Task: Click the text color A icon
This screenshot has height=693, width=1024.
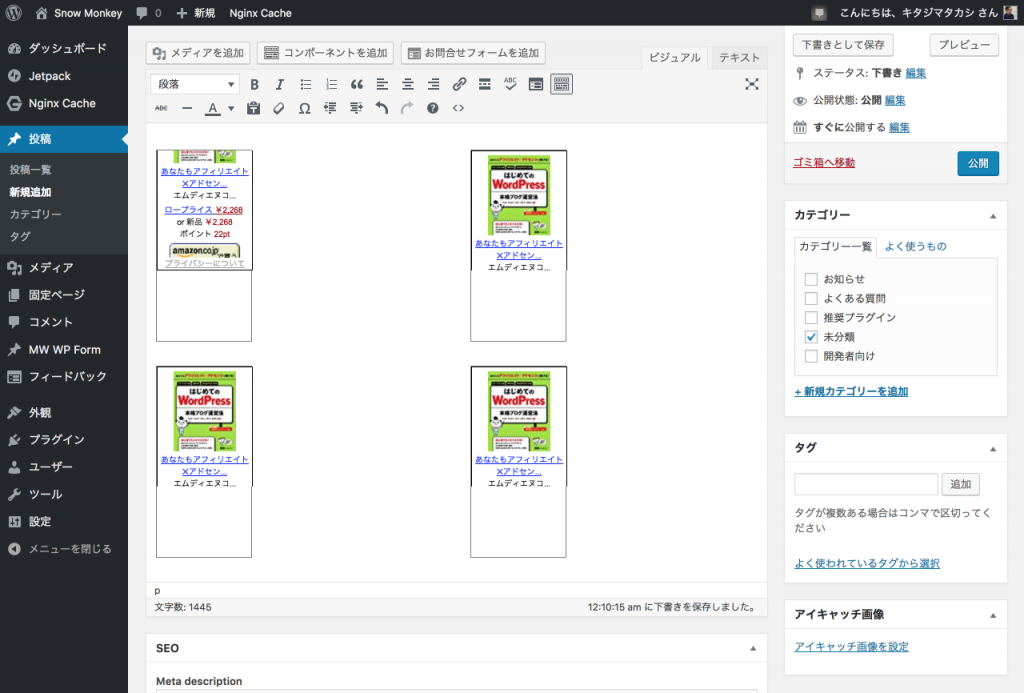Action: tap(212, 108)
